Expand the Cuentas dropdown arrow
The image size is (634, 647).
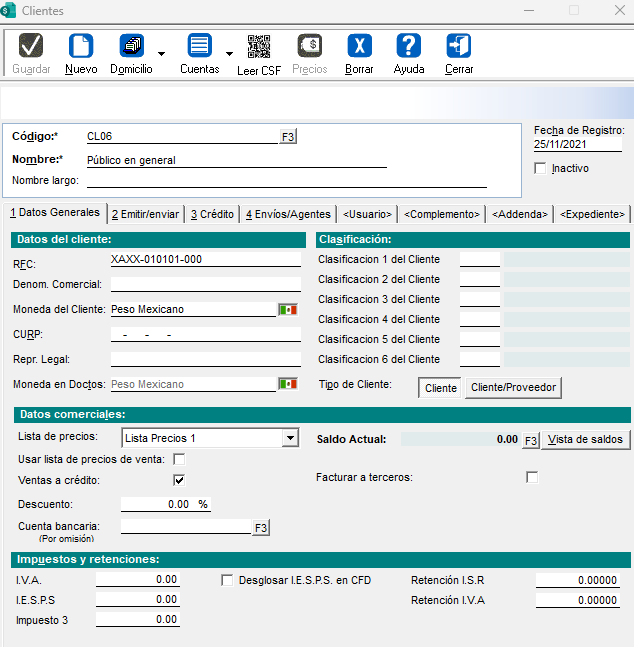point(229,54)
